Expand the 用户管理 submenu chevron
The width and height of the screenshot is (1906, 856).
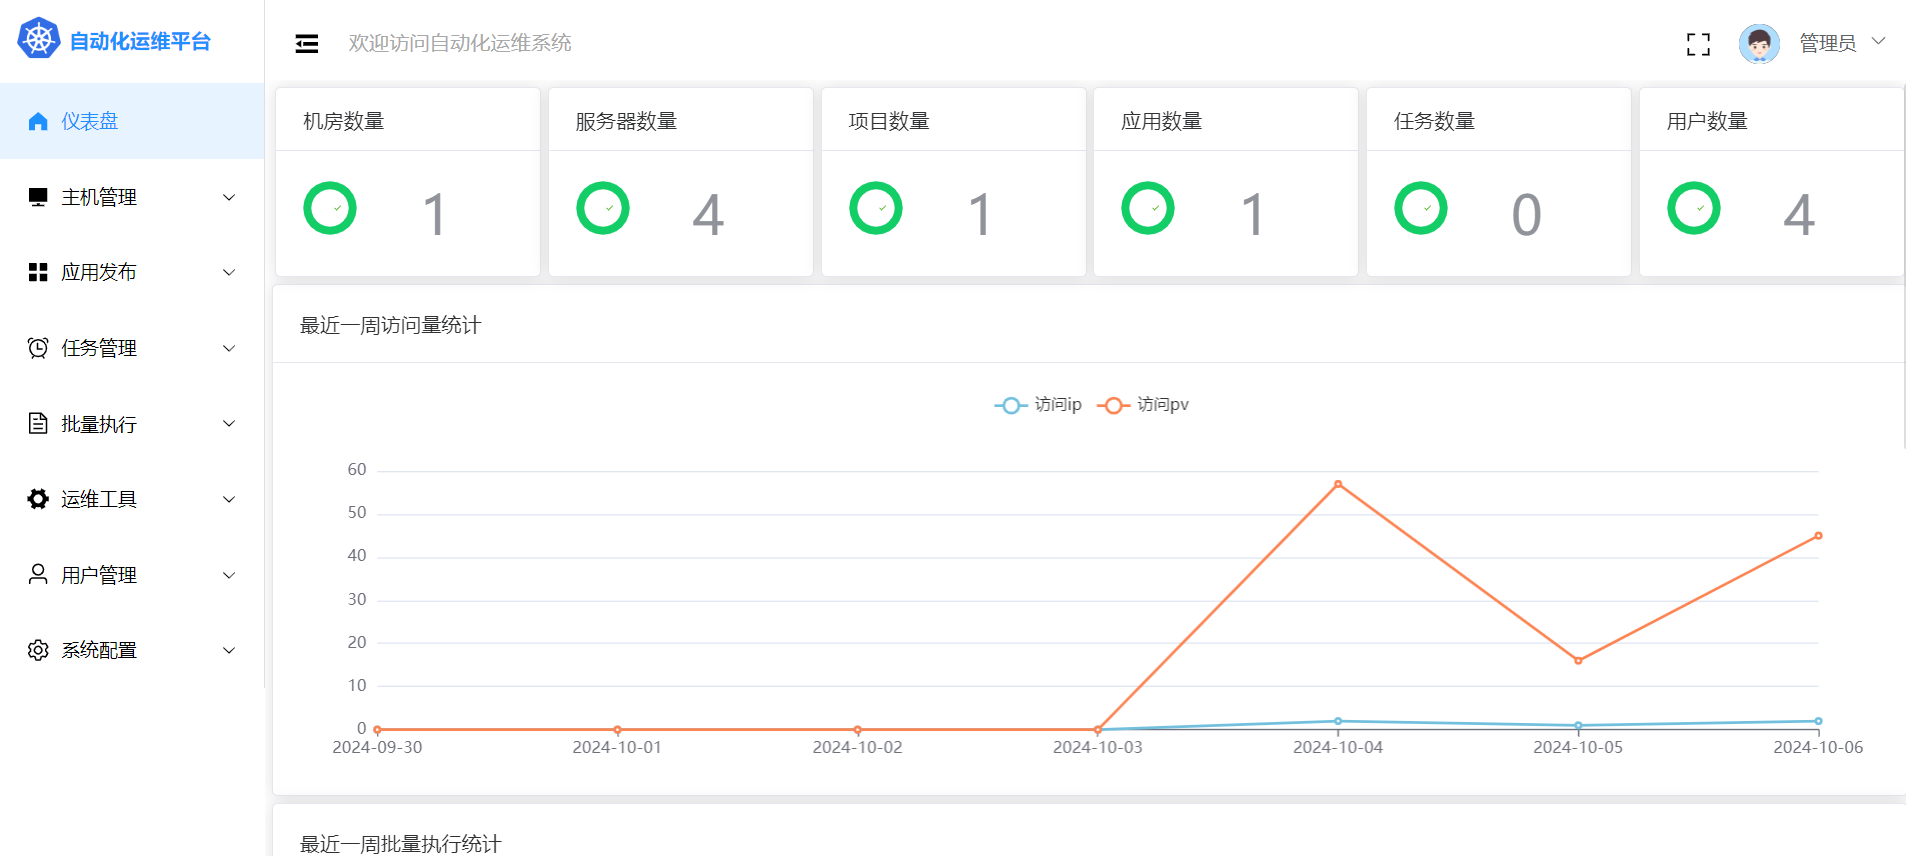coord(229,575)
